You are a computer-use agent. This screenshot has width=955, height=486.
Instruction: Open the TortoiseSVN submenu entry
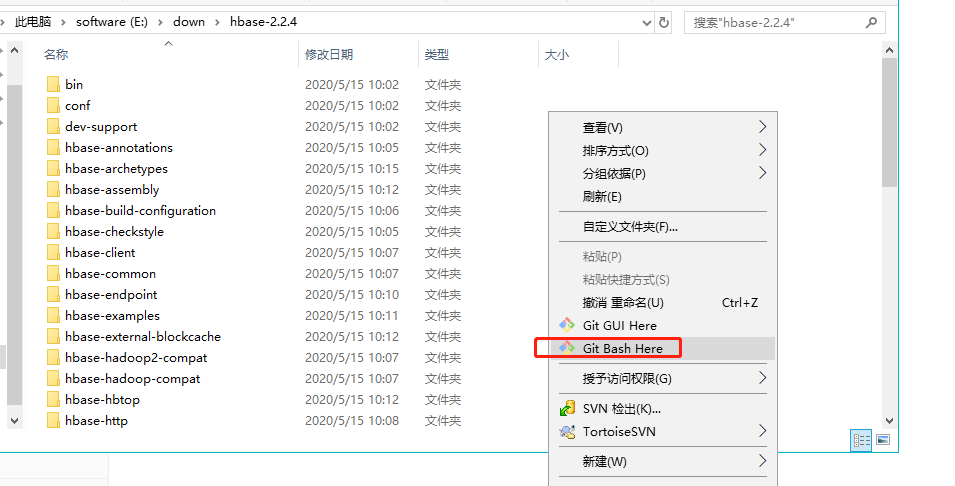click(663, 432)
